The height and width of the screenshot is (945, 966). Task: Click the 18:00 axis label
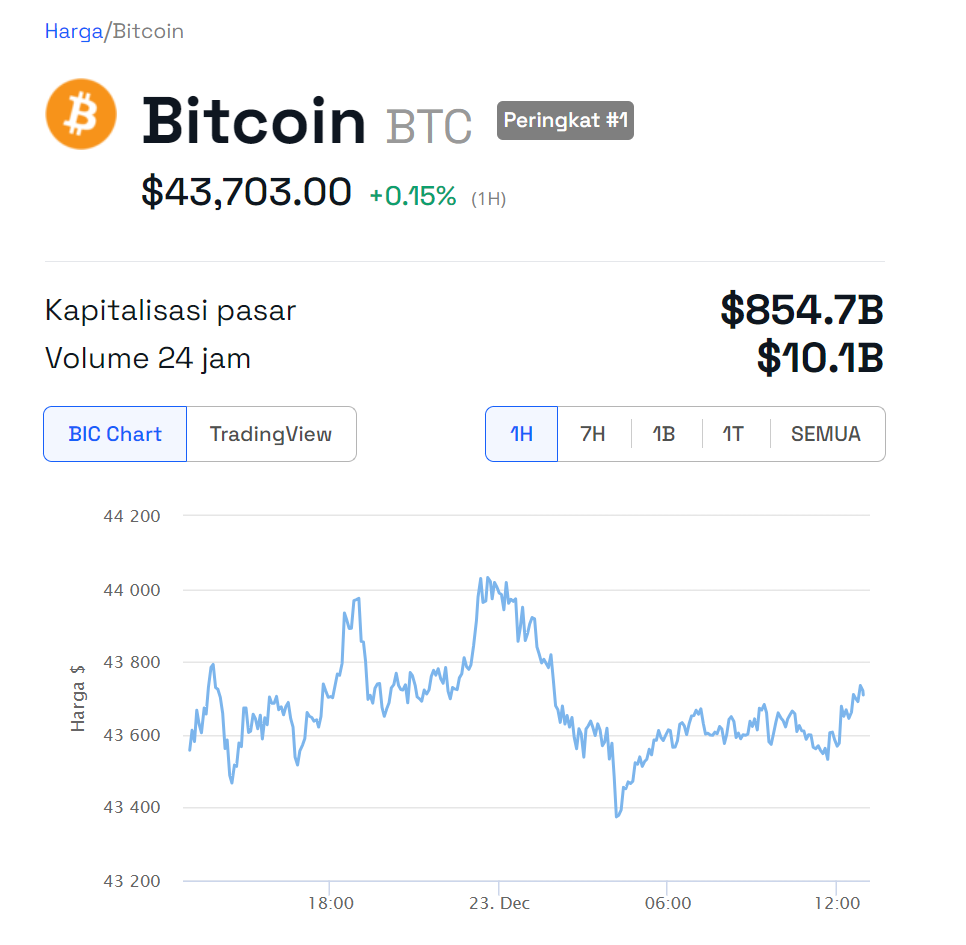pyautogui.click(x=331, y=903)
